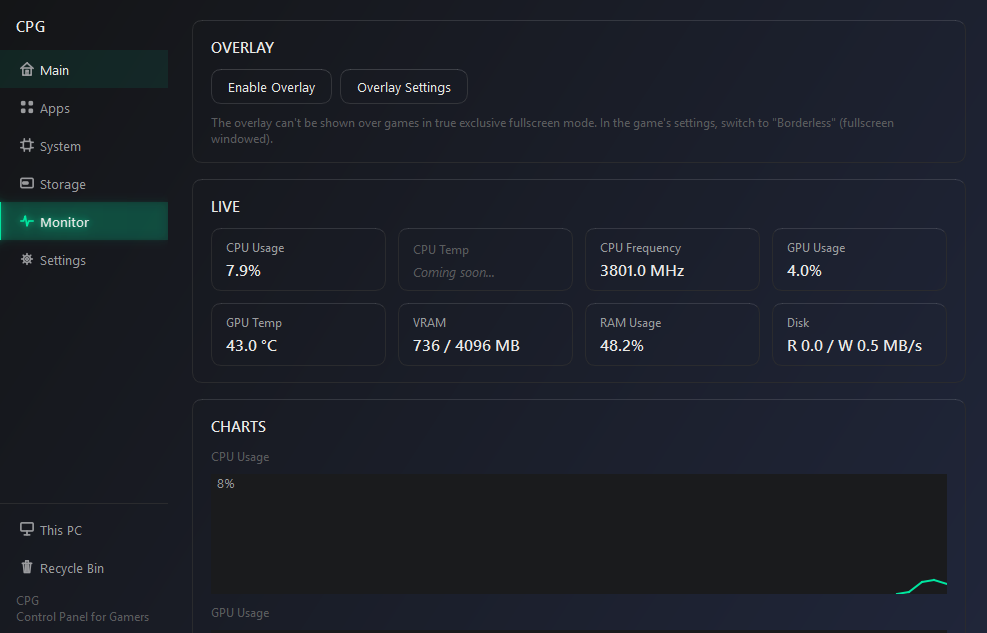Click the GPU Usage 4.0% value
Image resolution: width=987 pixels, height=633 pixels.
click(804, 271)
